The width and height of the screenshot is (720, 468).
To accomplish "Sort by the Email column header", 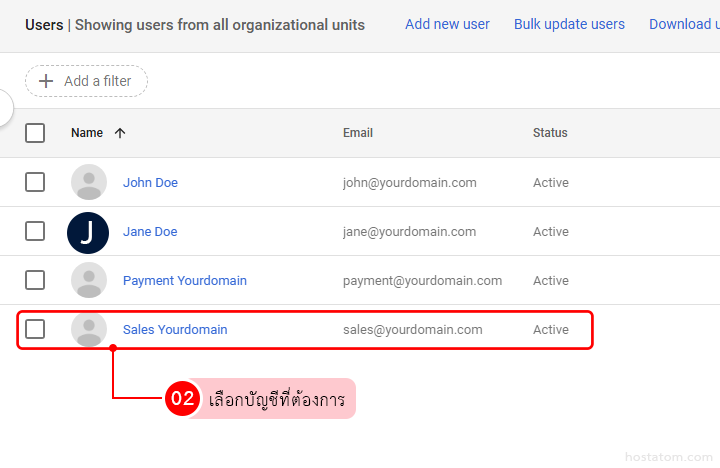I will 357,133.
